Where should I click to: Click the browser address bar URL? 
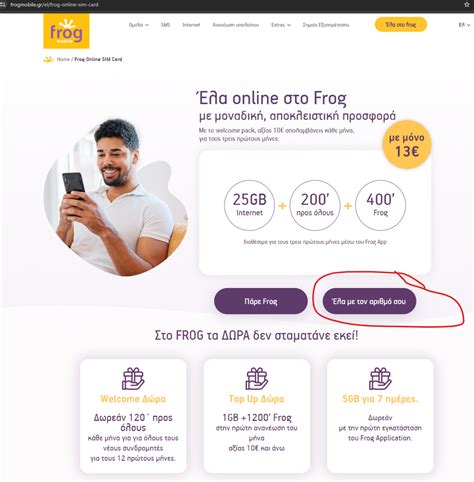(54, 5)
